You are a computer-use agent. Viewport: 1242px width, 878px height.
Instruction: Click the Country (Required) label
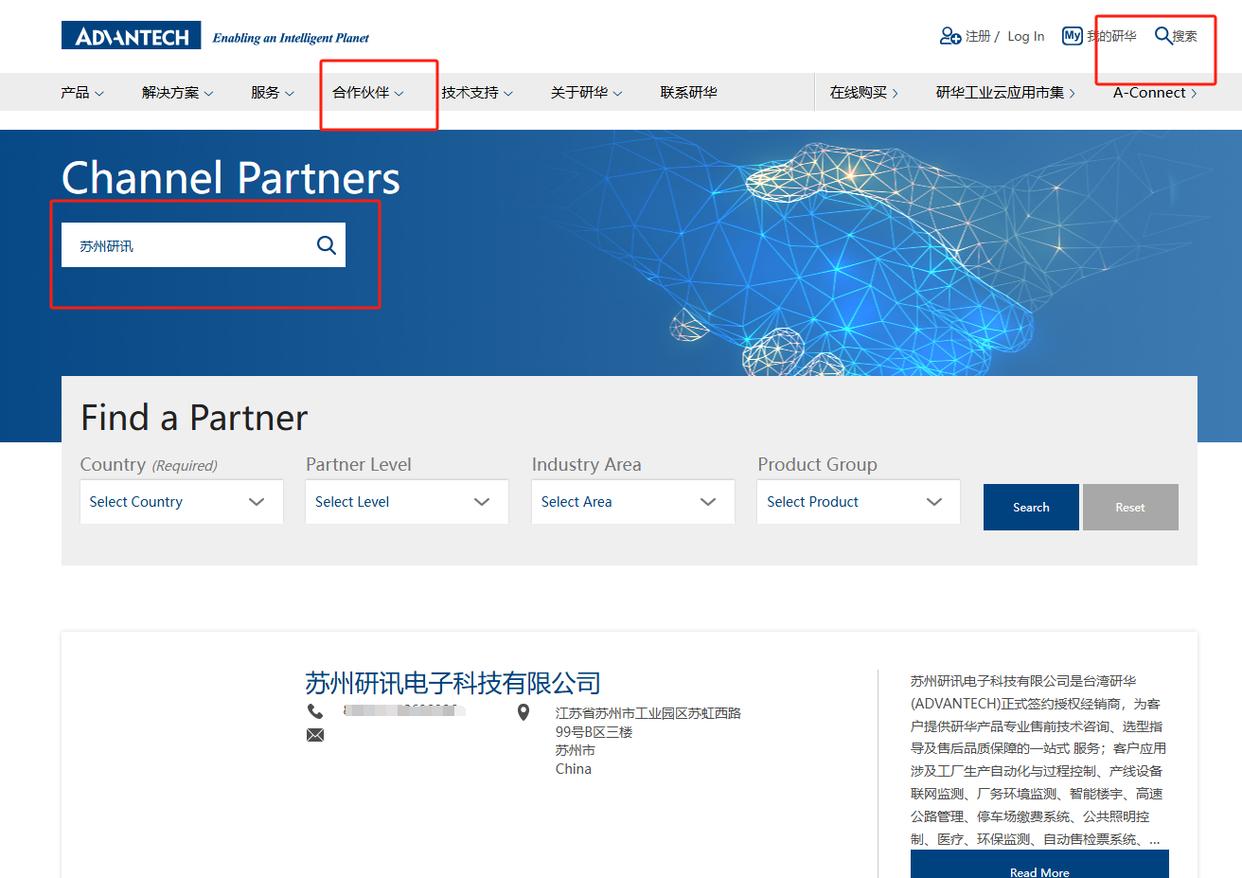tap(149, 464)
